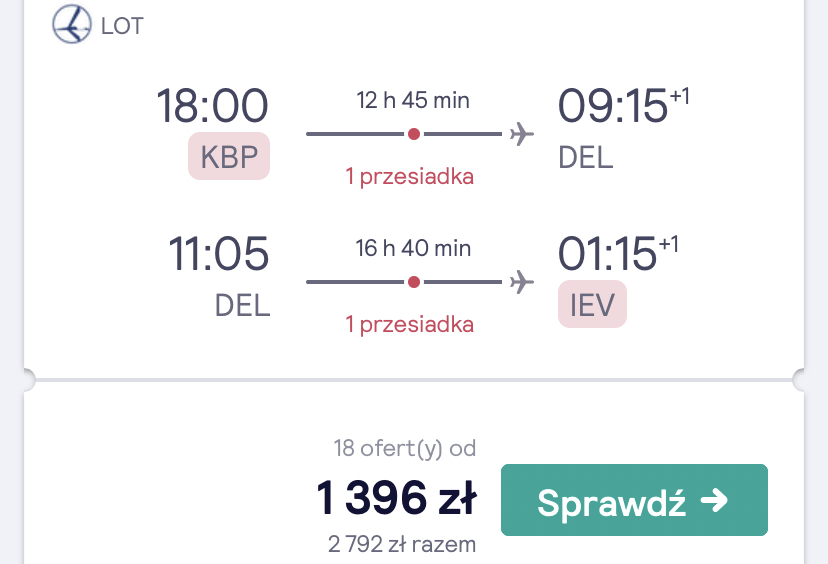Click the red stopover dot on return flight
The height and width of the screenshot is (564, 828).
tap(414, 282)
